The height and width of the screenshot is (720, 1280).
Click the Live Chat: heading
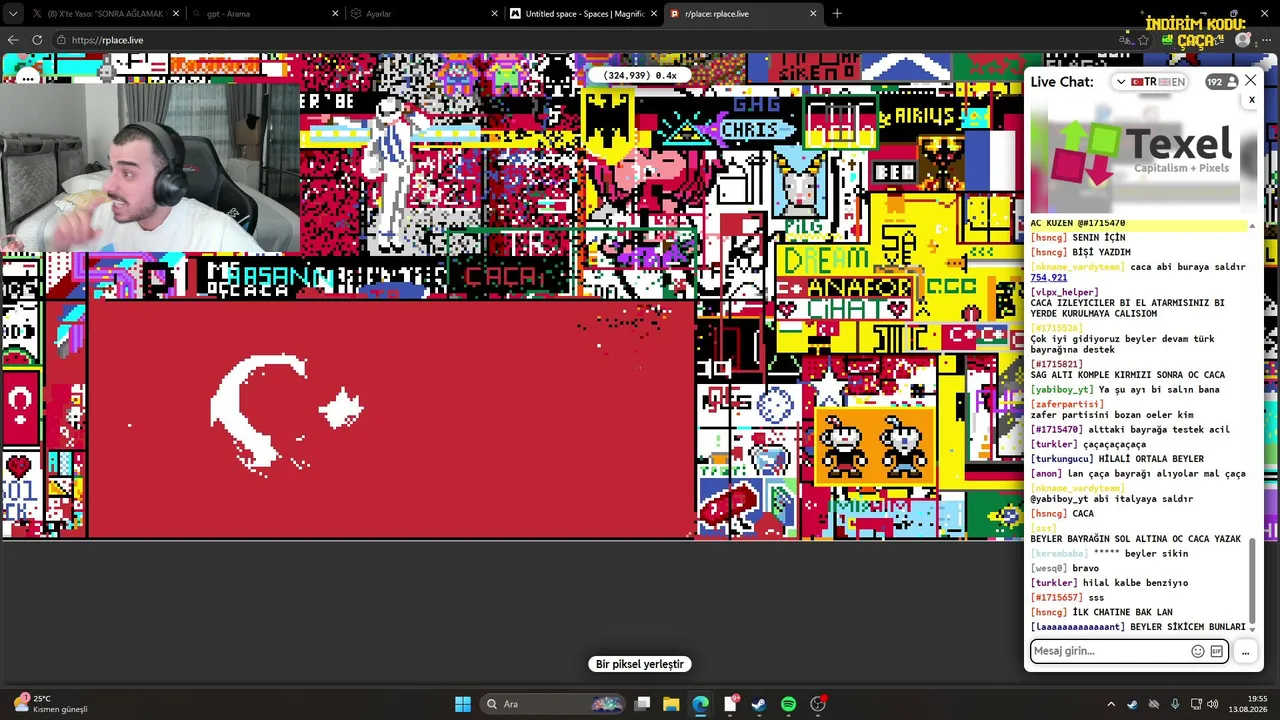(1062, 82)
